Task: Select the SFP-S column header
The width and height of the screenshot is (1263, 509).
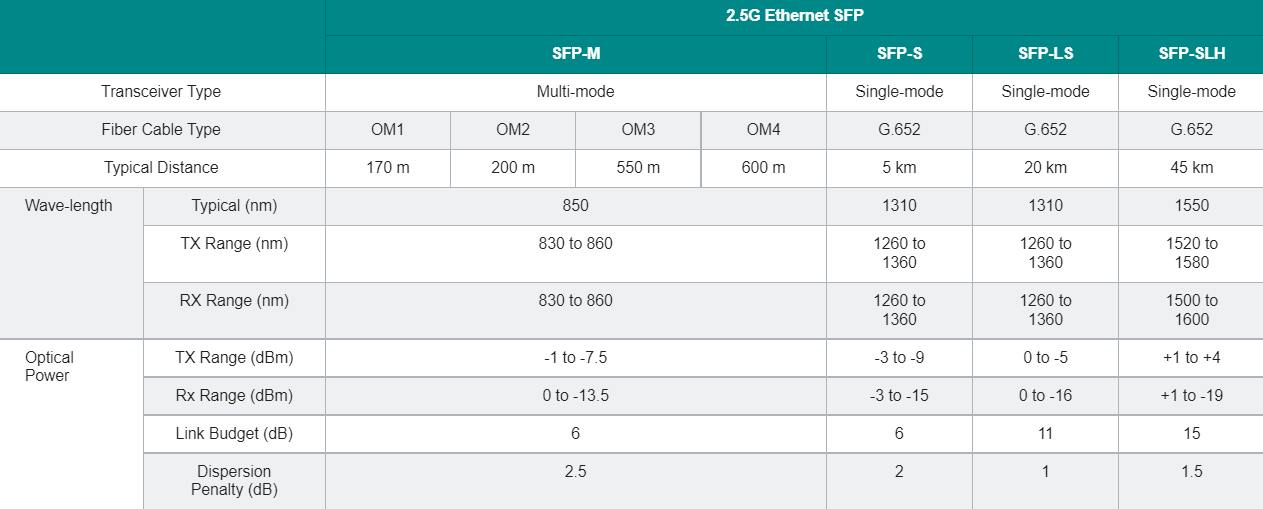Action: point(898,54)
